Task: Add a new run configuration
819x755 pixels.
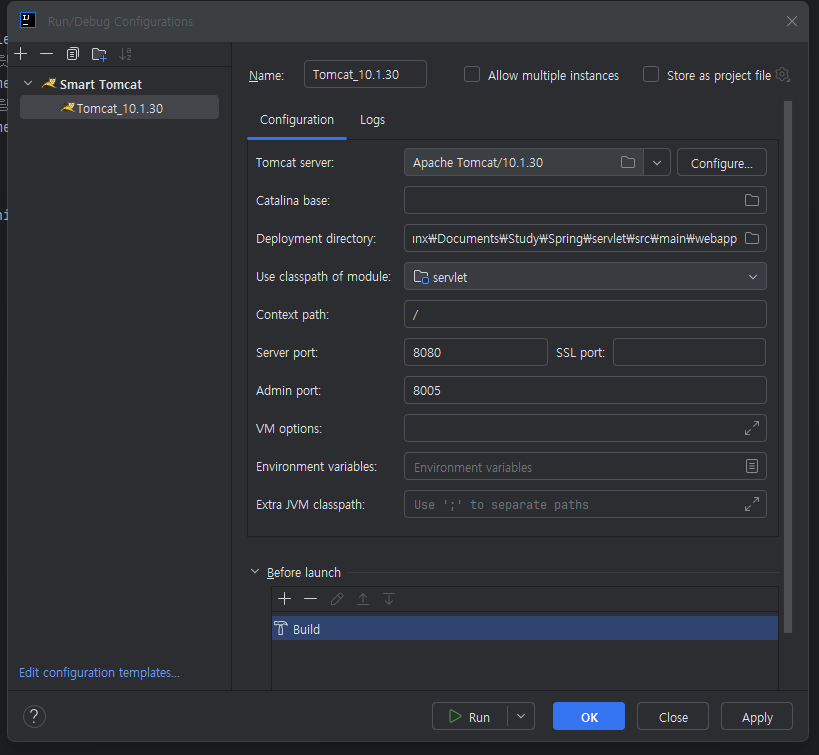Action: pyautogui.click(x=20, y=54)
